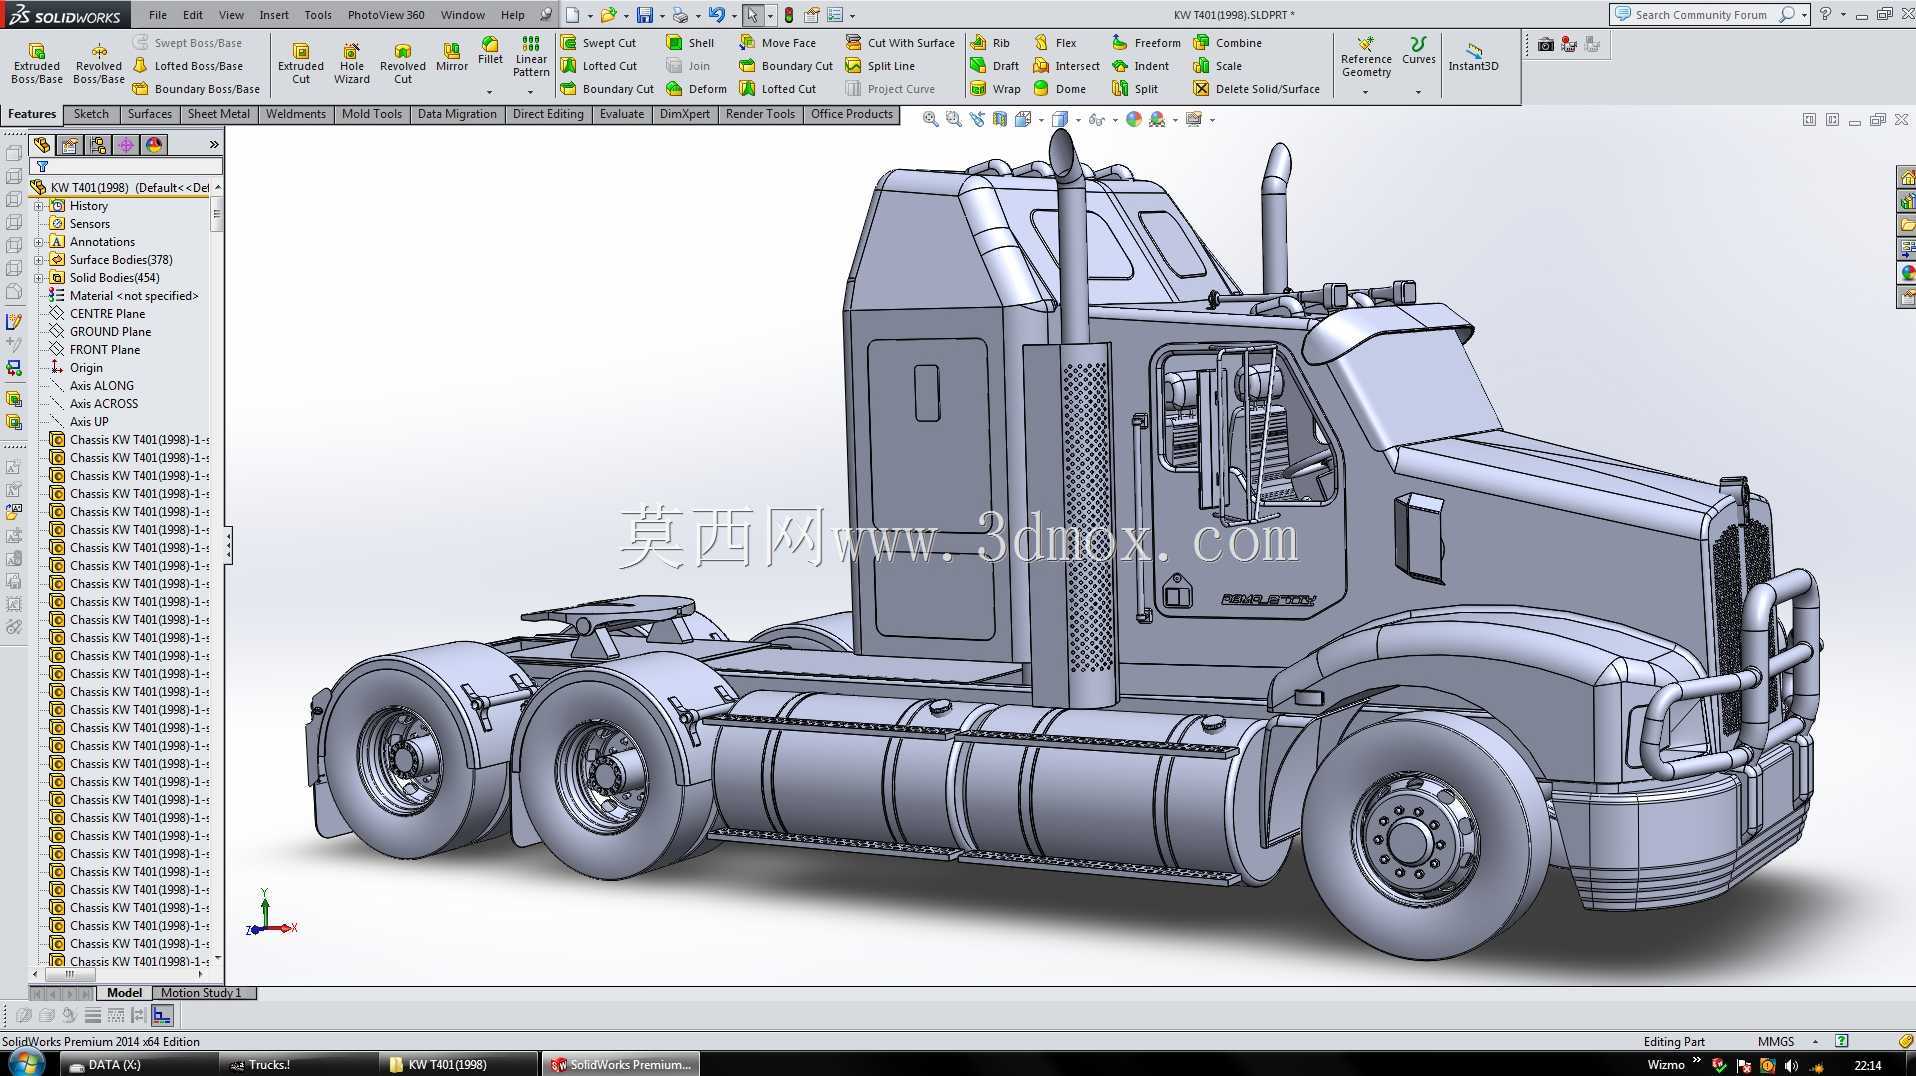Toggle the Section View tool
1916x1076 pixels.
click(1000, 119)
